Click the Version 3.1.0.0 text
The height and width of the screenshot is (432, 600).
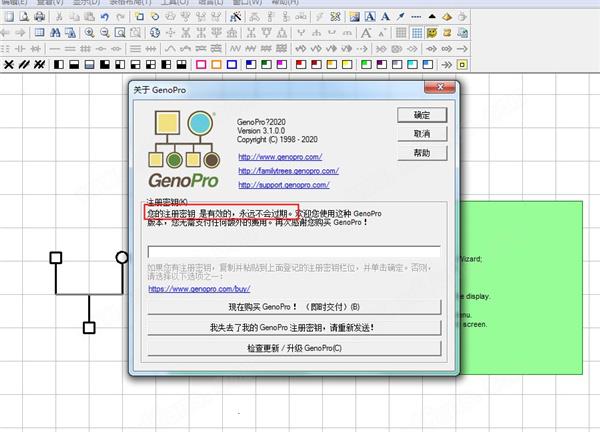pyautogui.click(x=261, y=131)
